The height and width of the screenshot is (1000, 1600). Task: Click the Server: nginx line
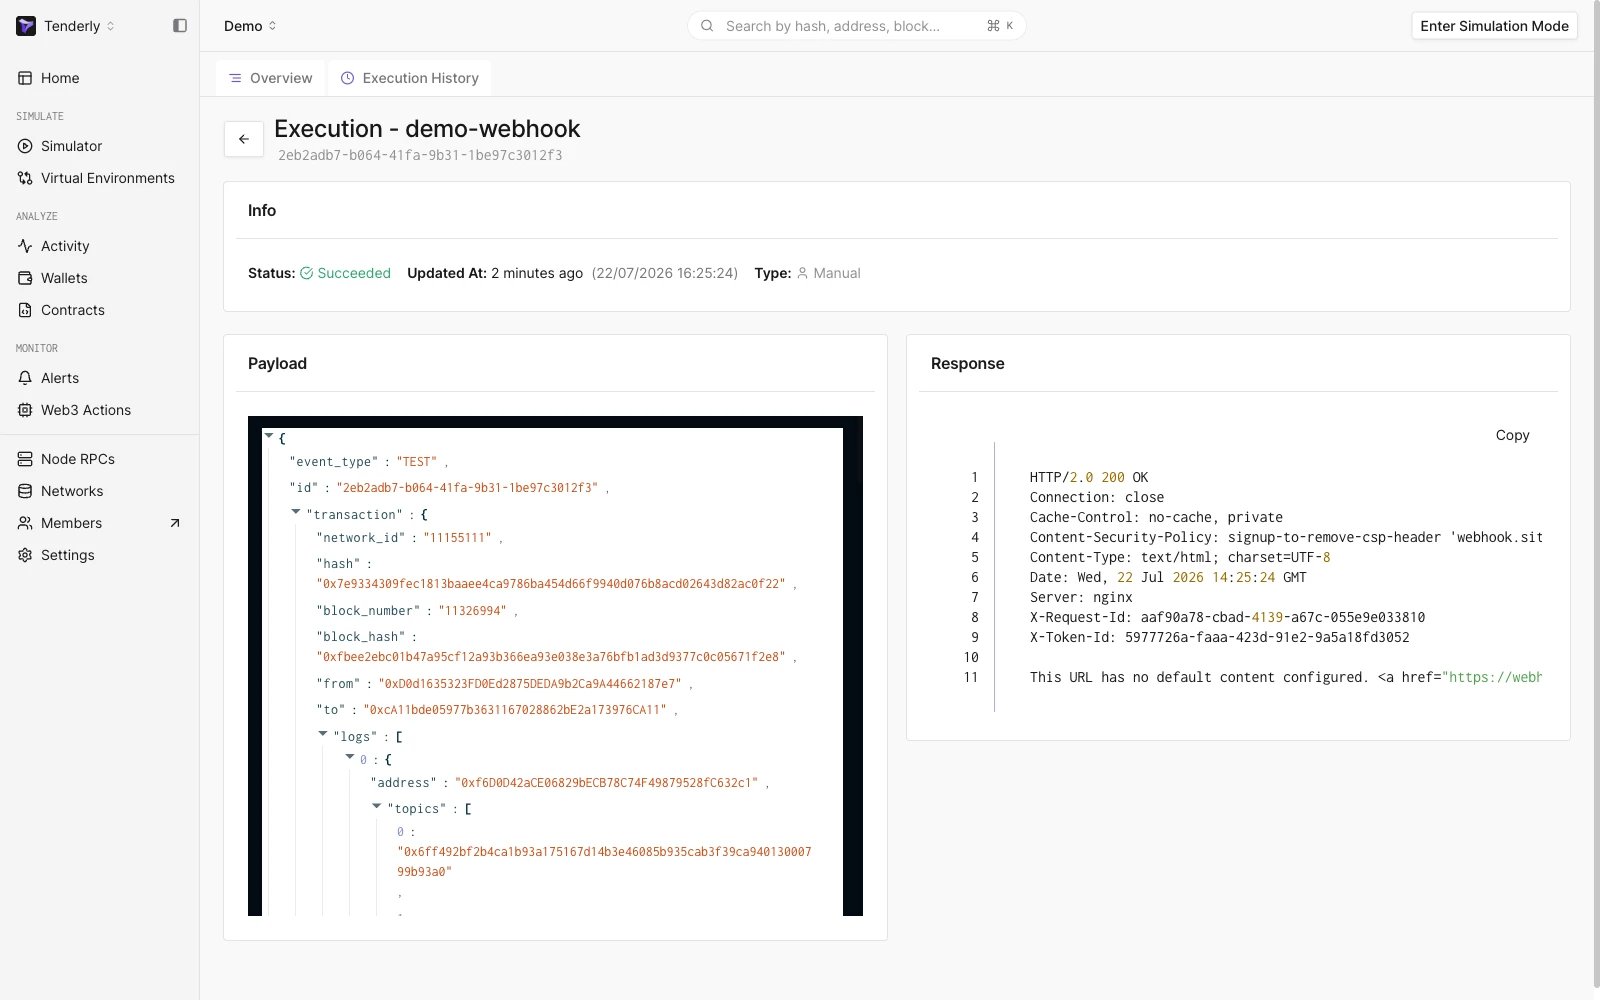(x=1081, y=597)
